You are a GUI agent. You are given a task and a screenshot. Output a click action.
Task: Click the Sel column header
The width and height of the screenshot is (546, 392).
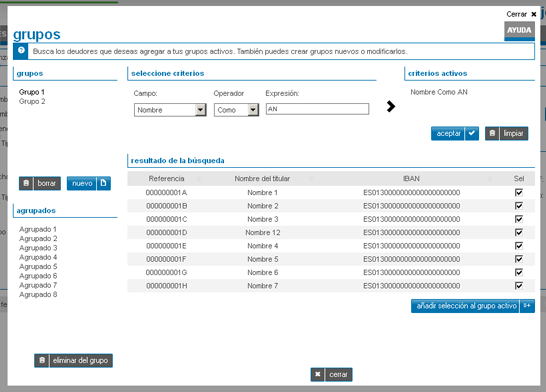coord(519,179)
